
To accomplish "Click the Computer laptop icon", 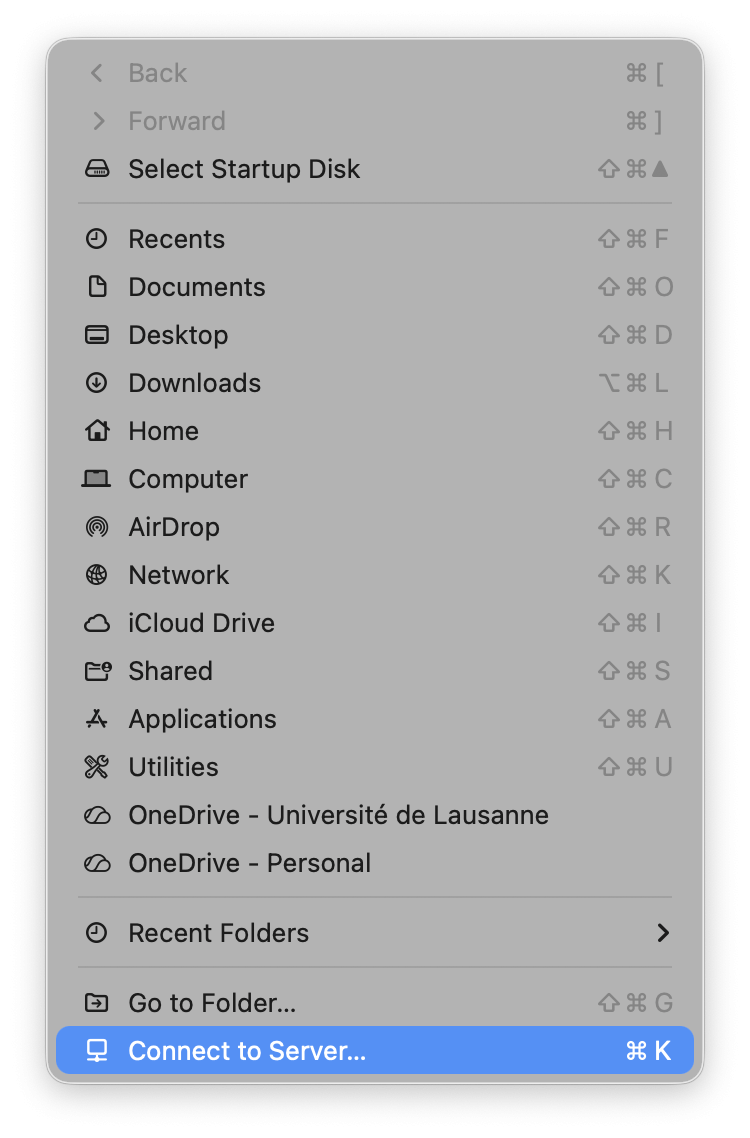I will coord(97,479).
